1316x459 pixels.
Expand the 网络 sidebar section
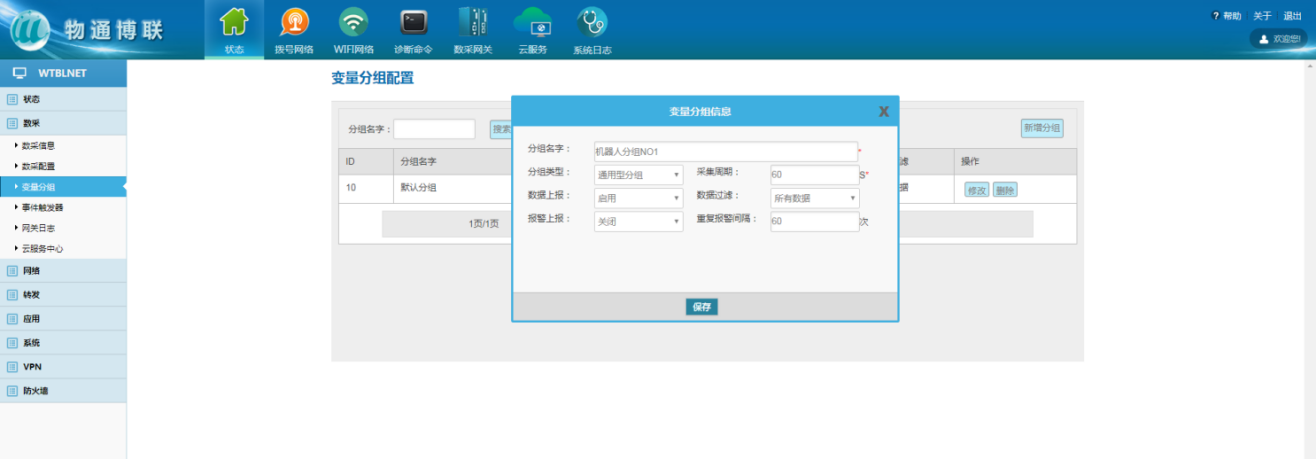point(32,271)
